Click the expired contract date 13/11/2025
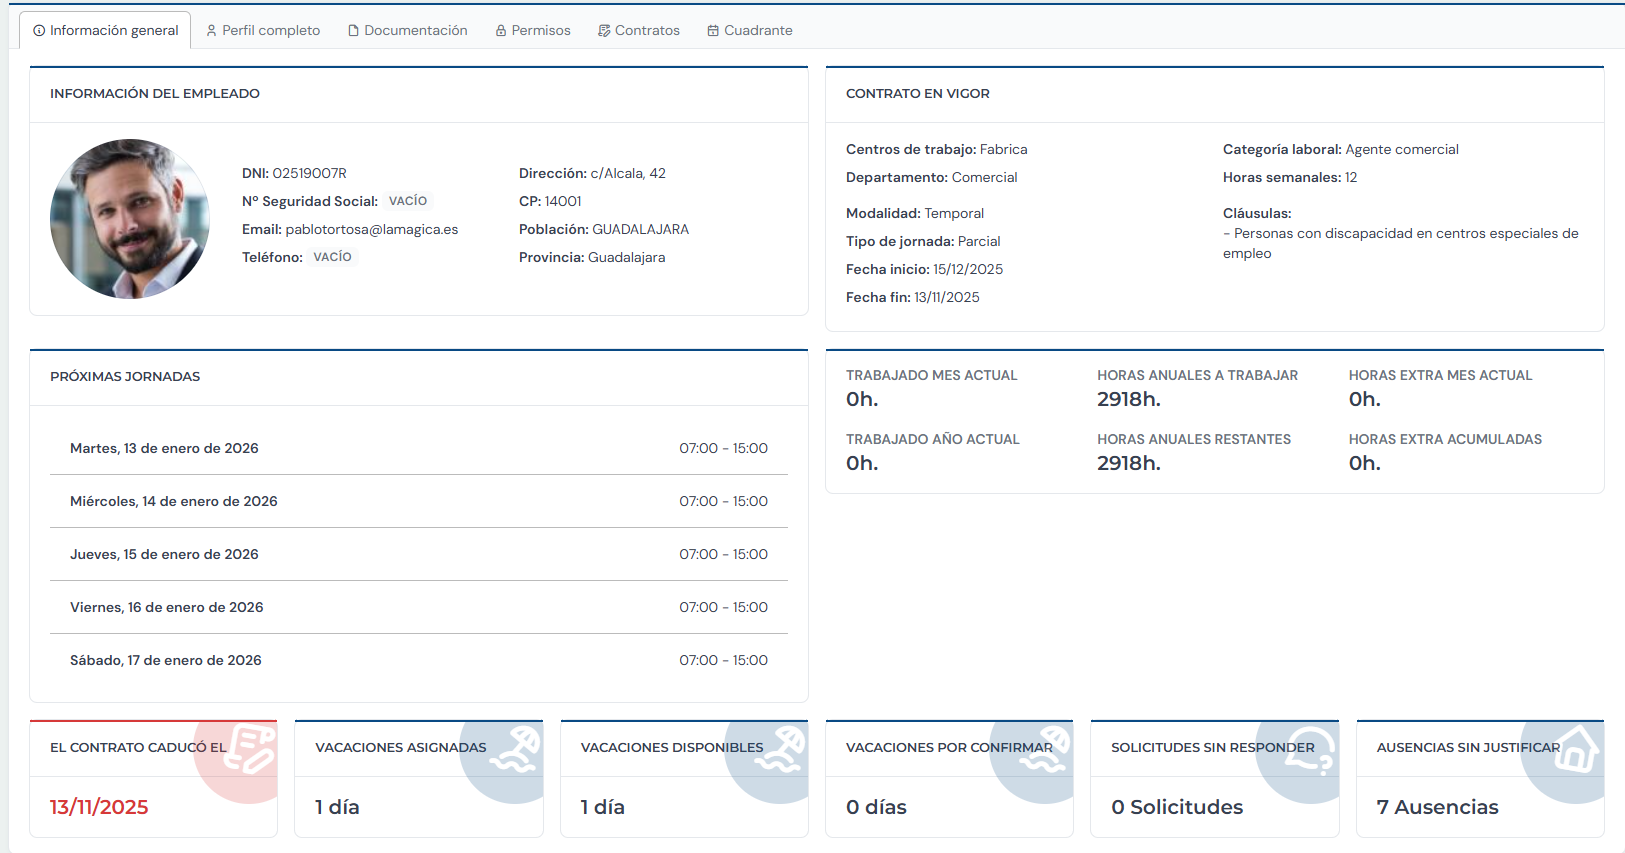Image resolution: width=1625 pixels, height=853 pixels. coord(99,807)
